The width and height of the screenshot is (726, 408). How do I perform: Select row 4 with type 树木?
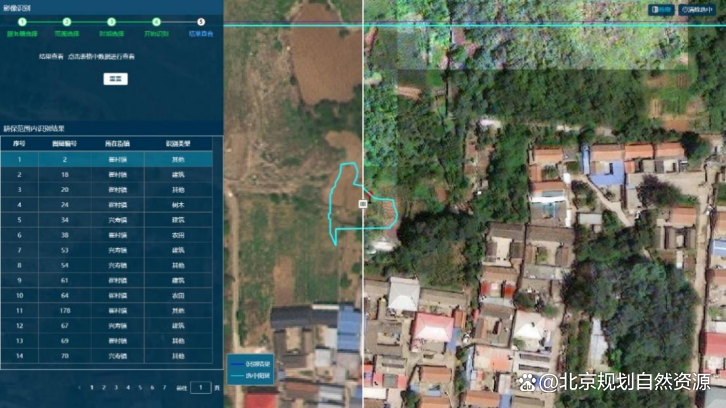(x=110, y=203)
